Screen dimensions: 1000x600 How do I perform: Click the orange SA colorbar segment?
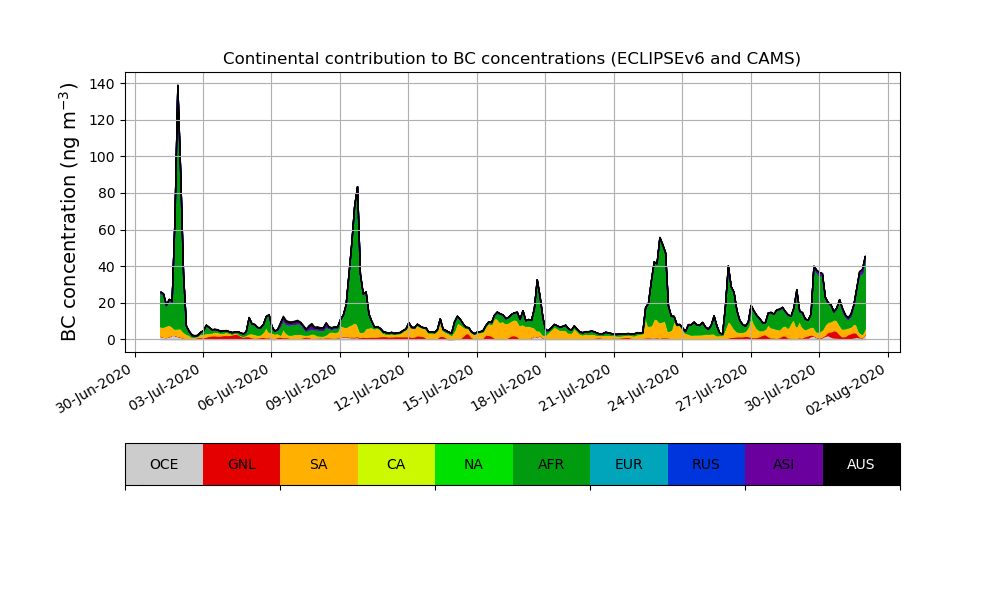click(318, 464)
